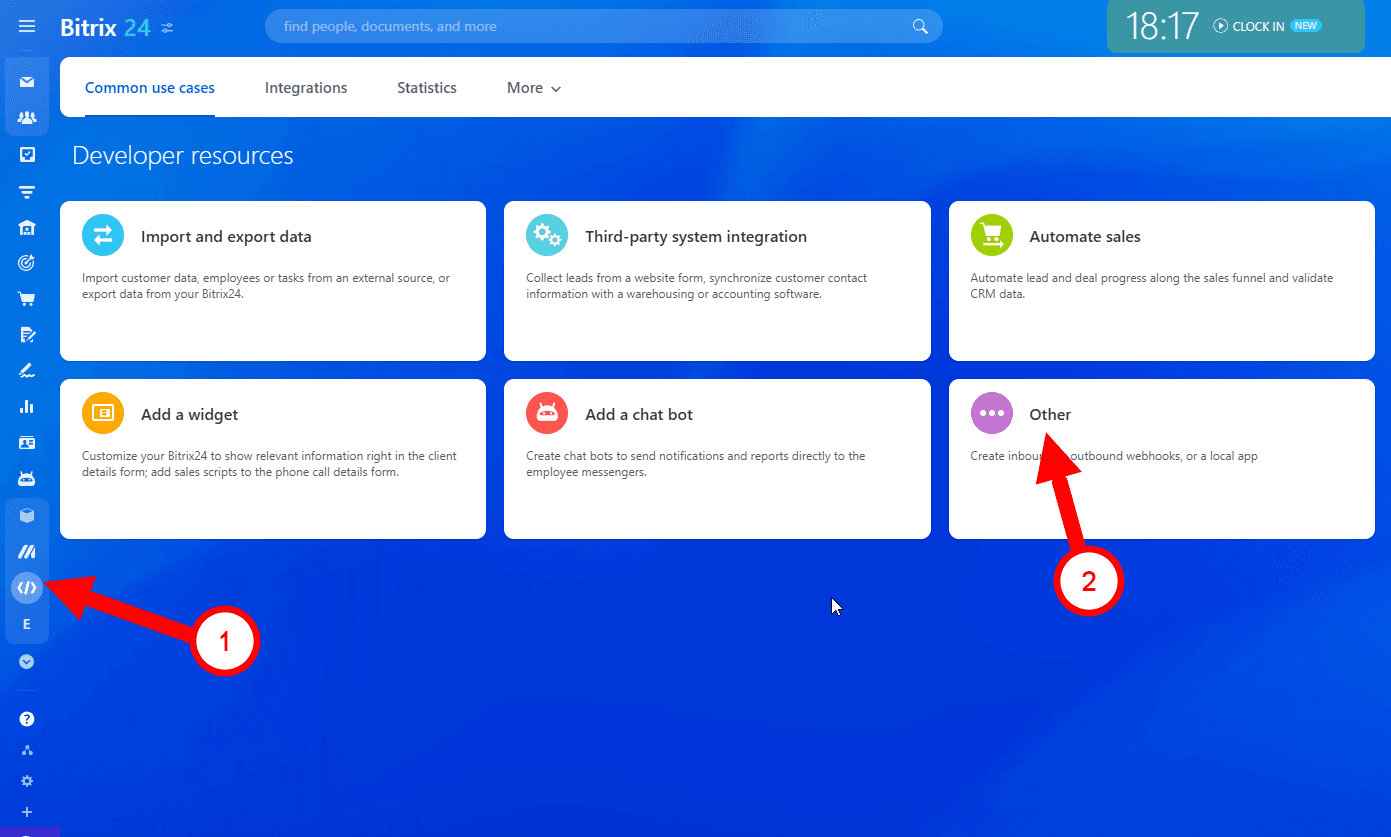Open the sitemap structure icon
The image size is (1391, 837).
point(27,750)
